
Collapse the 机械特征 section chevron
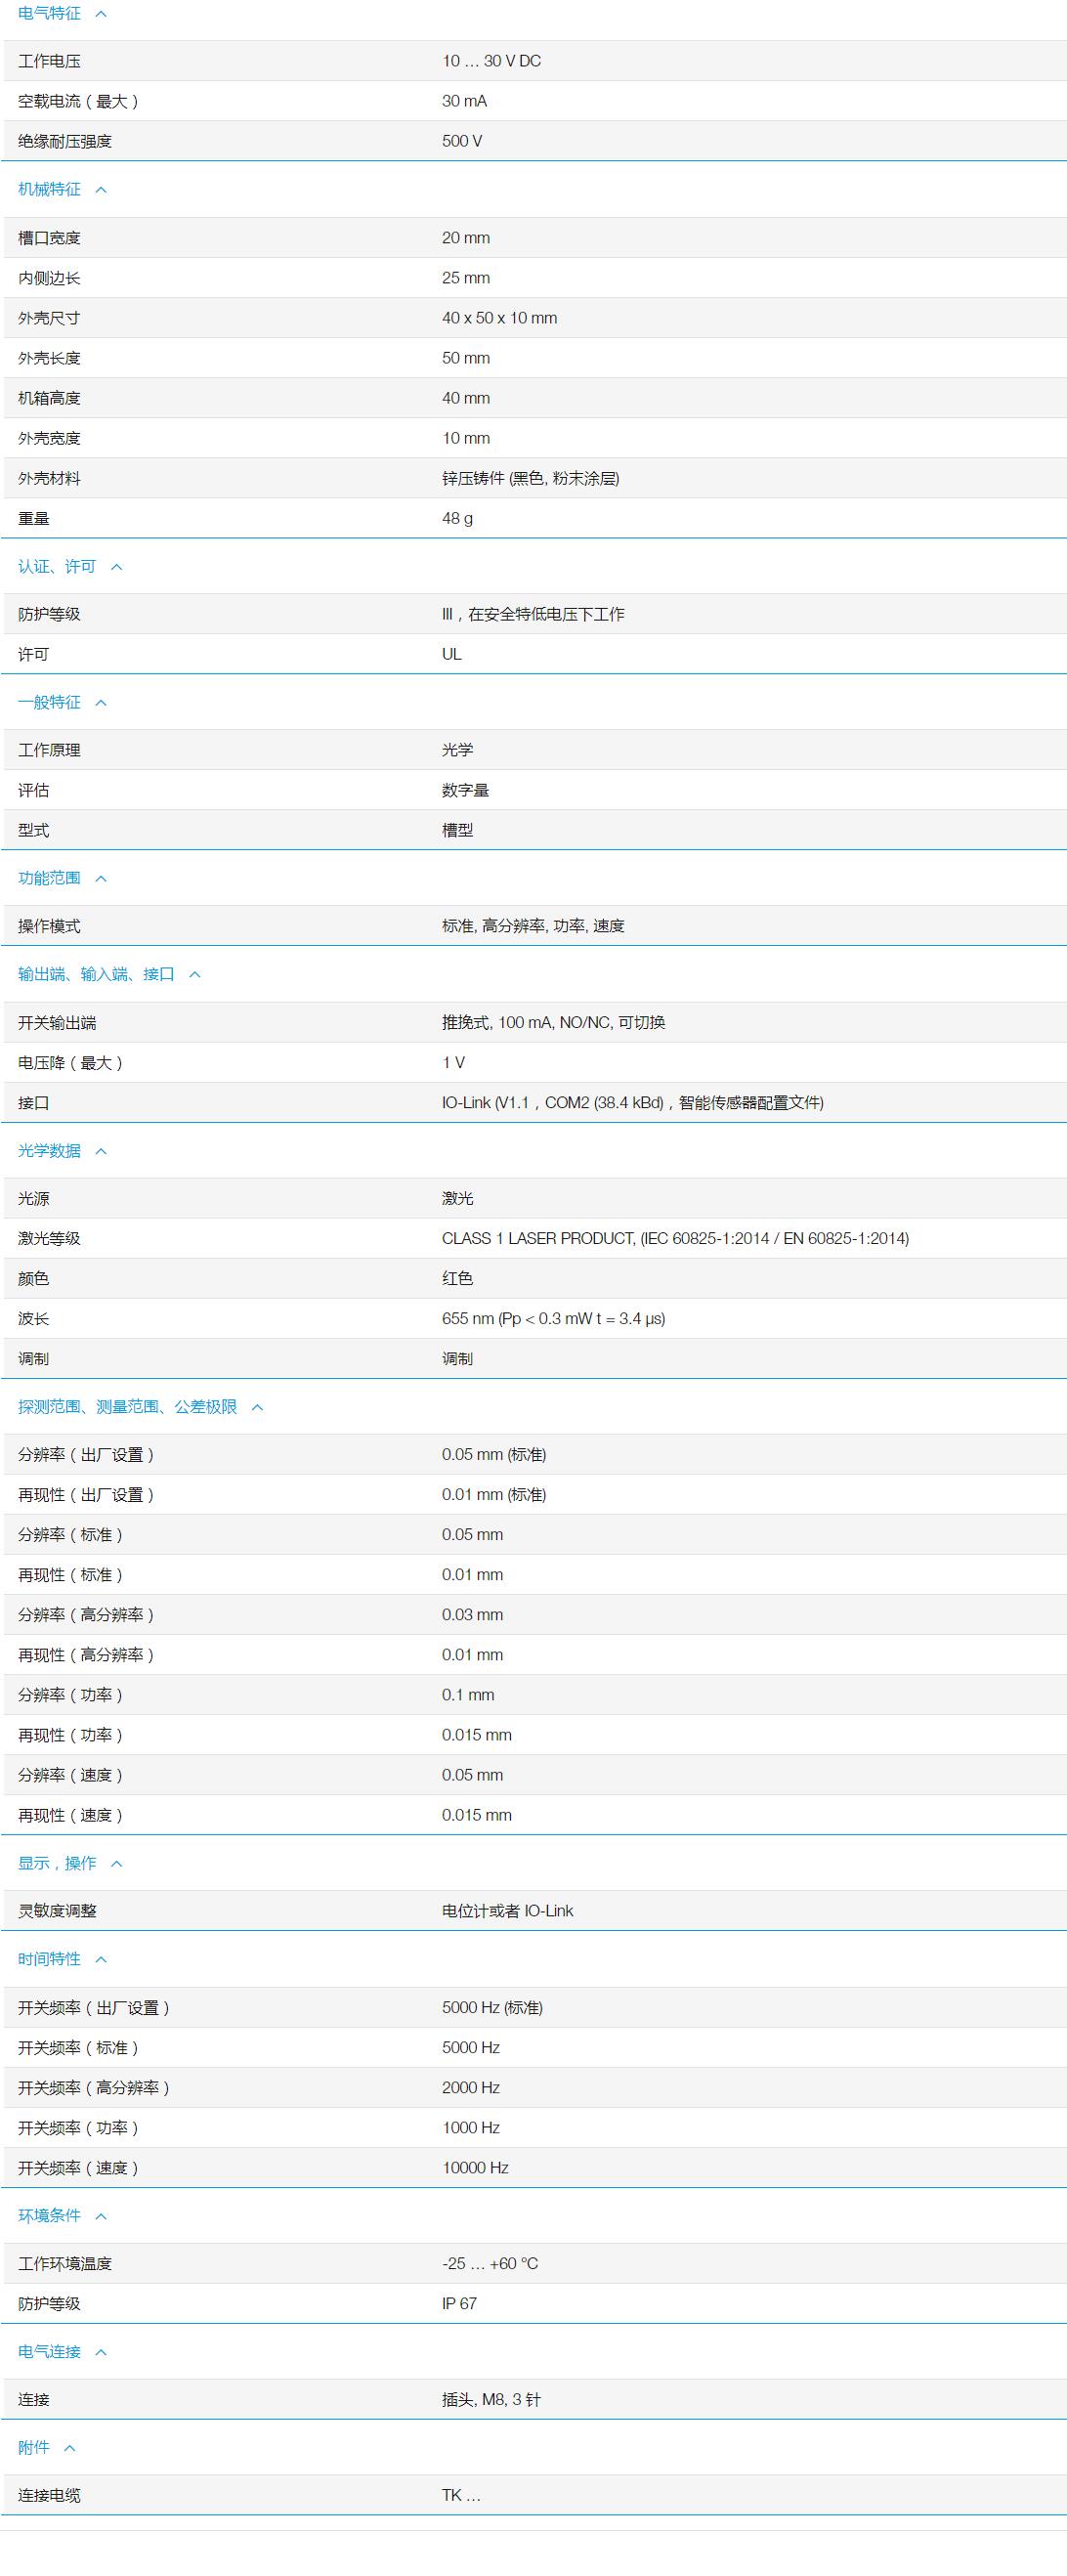(101, 190)
